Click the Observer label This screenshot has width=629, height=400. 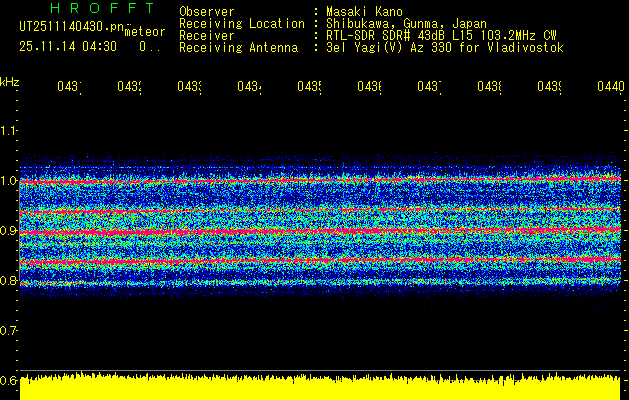pos(207,11)
